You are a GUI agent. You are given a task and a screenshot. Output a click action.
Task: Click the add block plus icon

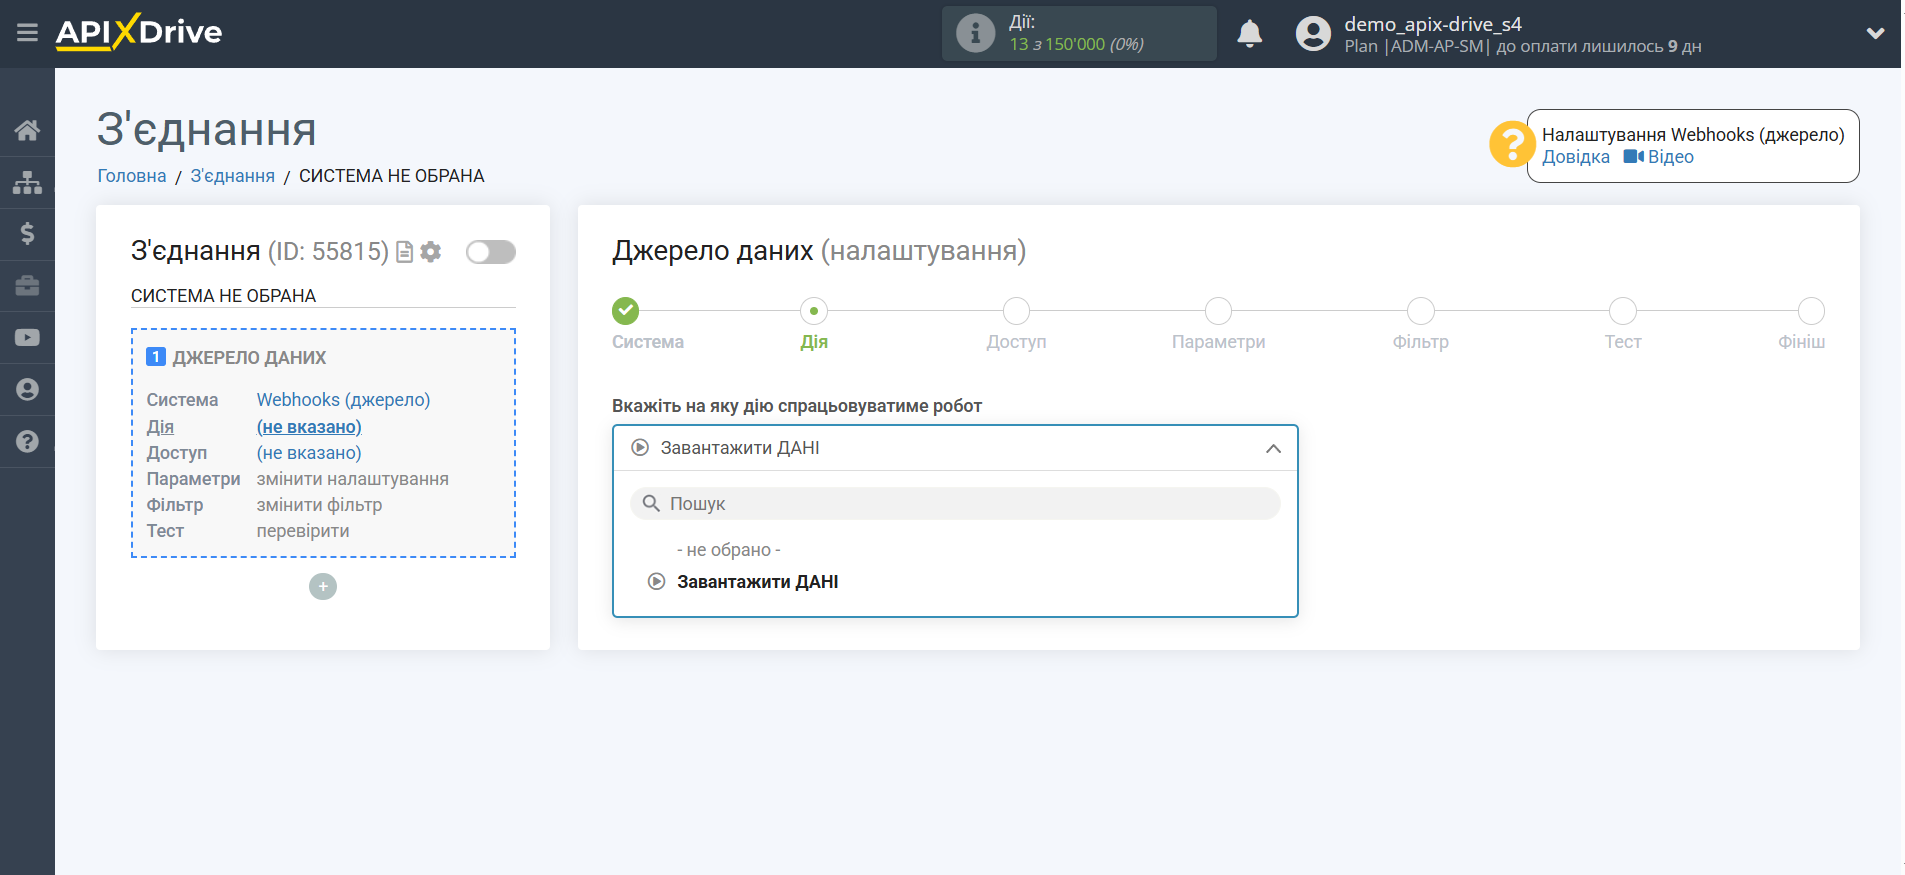323,586
